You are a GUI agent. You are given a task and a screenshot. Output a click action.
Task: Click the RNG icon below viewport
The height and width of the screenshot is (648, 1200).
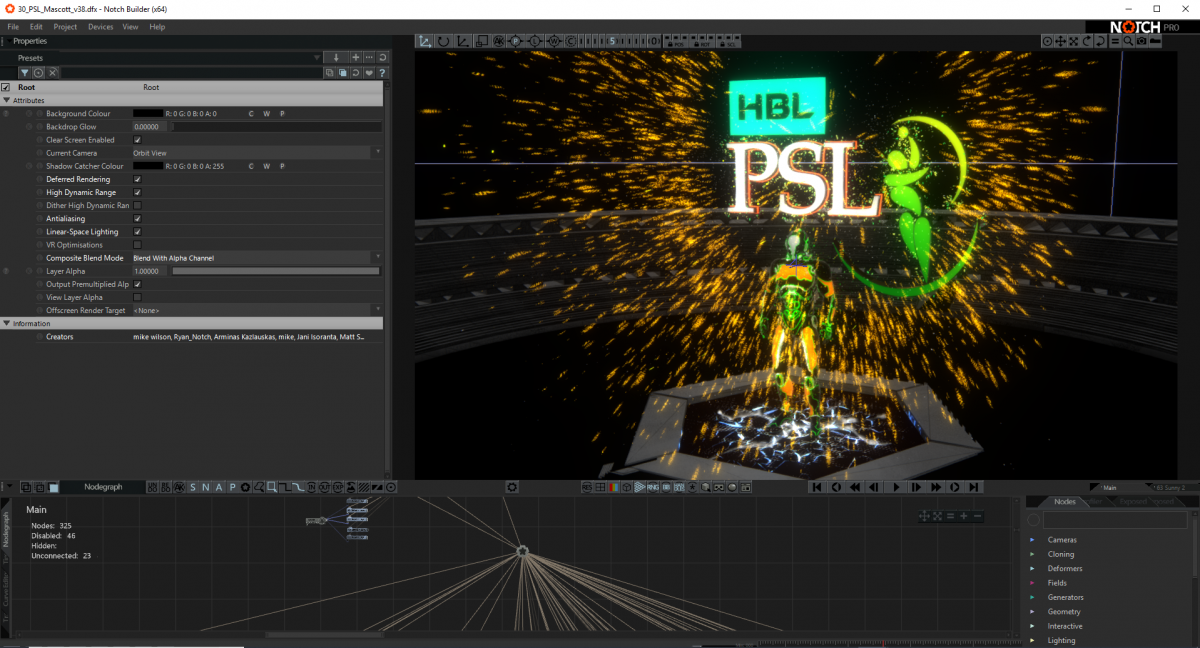tap(653, 487)
